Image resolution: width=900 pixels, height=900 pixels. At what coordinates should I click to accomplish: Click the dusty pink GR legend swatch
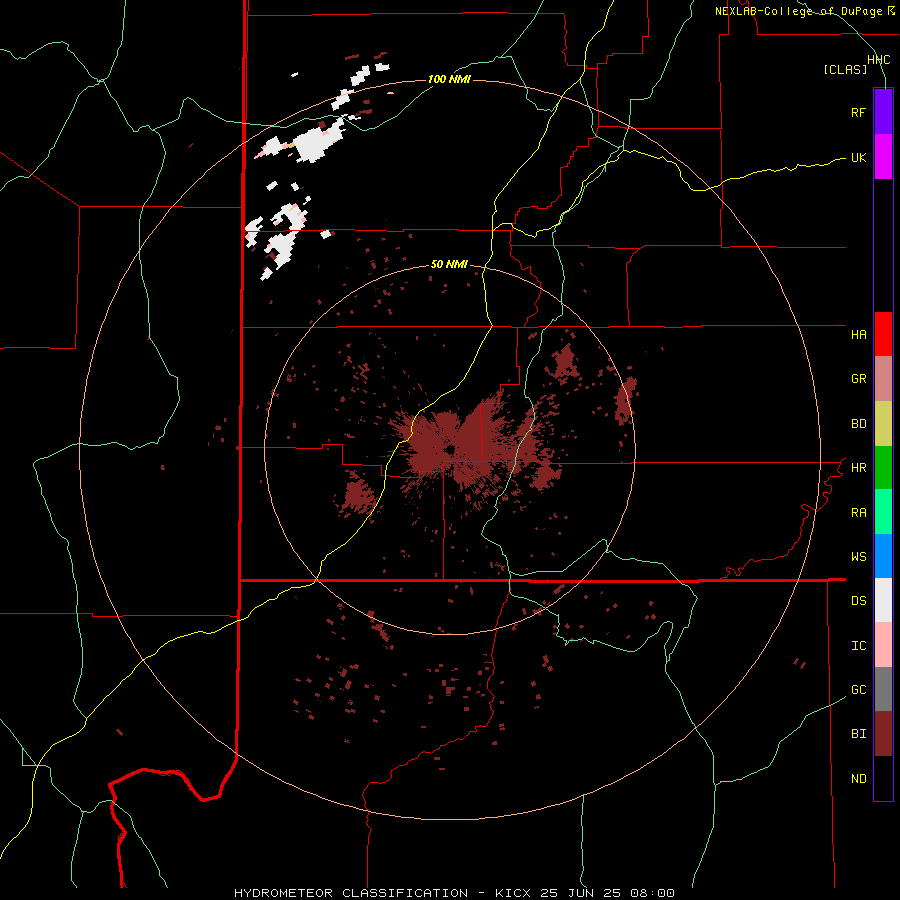[x=883, y=379]
